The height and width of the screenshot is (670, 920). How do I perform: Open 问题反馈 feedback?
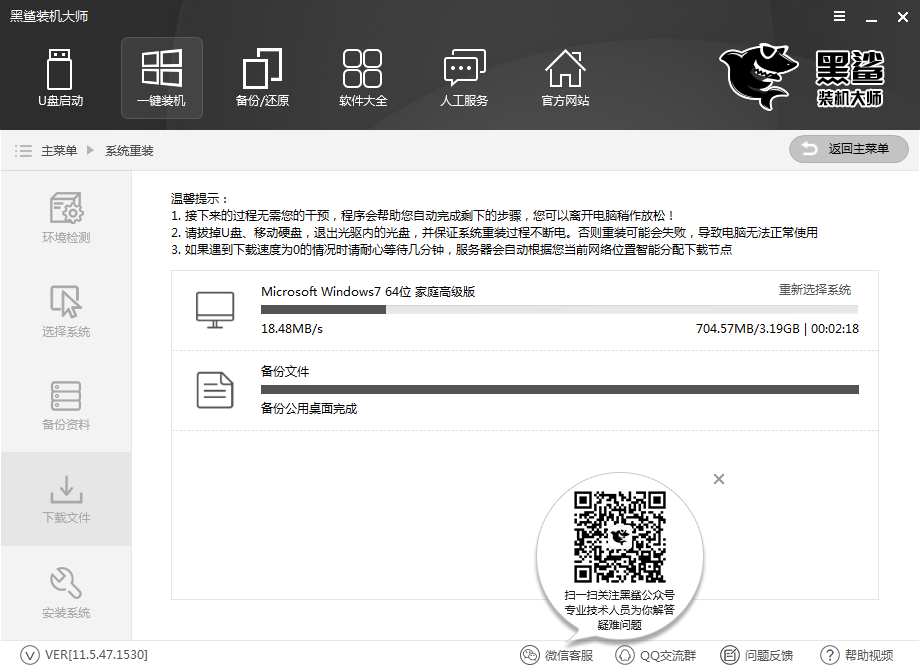pyautogui.click(x=758, y=655)
